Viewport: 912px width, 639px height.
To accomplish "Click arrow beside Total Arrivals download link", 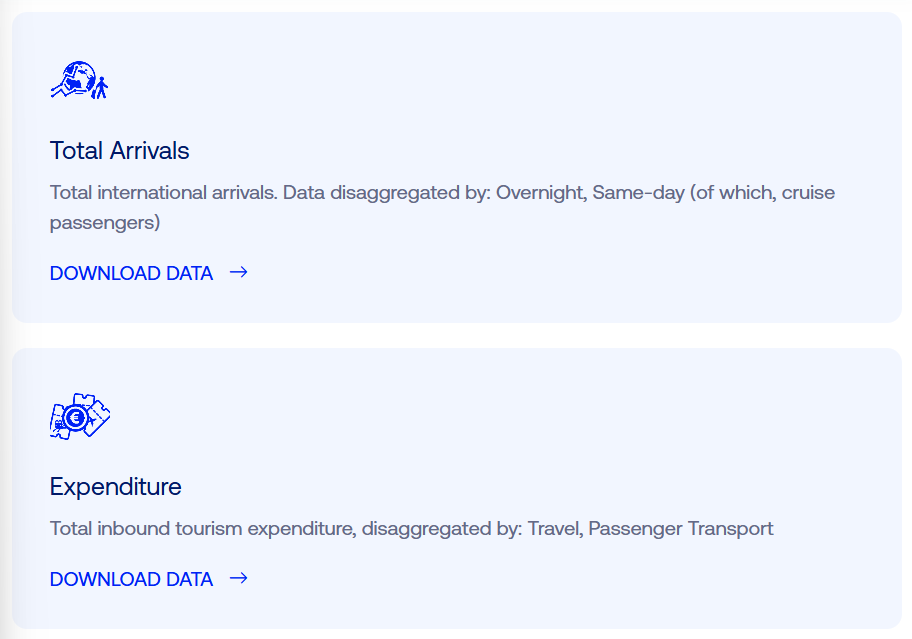I will point(238,273).
